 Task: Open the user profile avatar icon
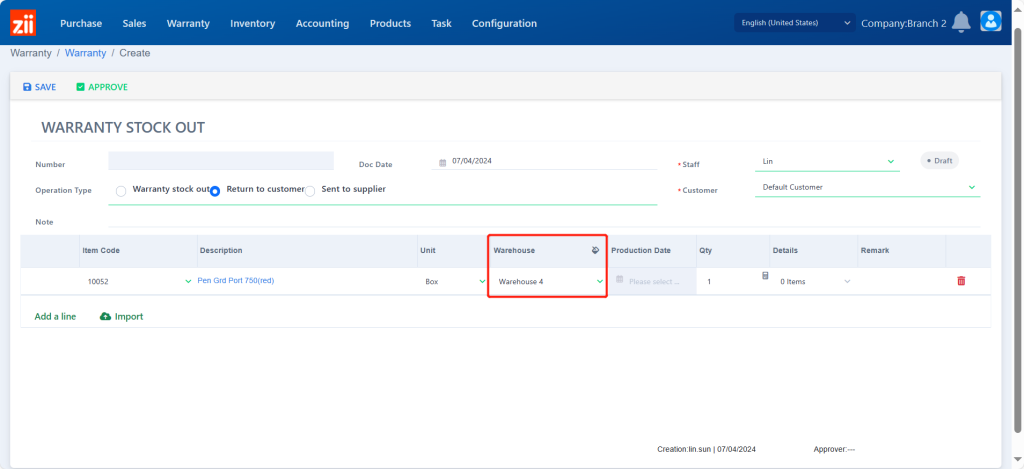coord(991,22)
